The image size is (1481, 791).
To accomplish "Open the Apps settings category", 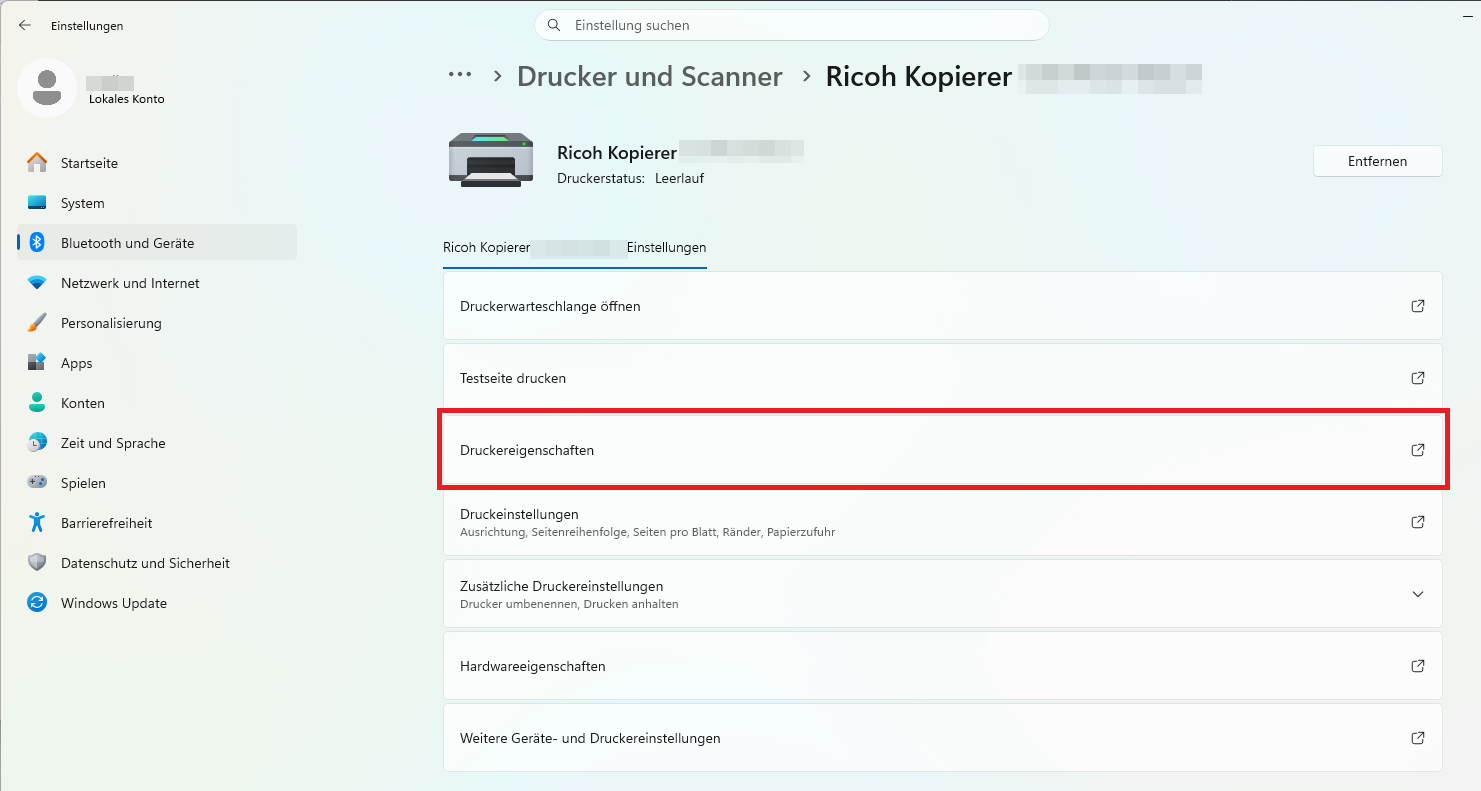I will [x=76, y=363].
